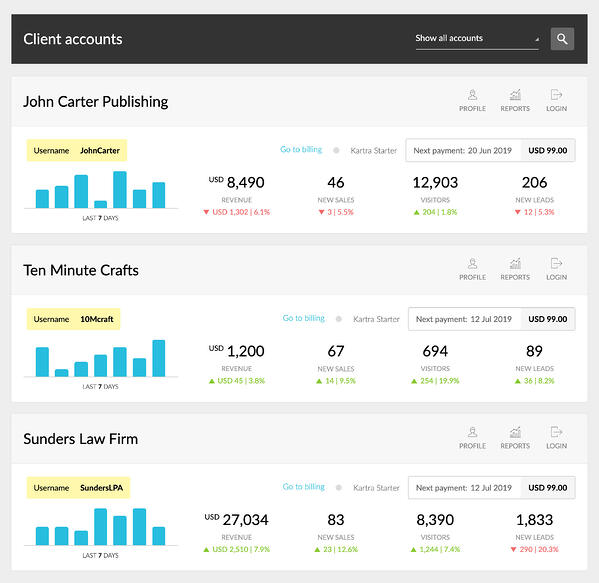Click the John Carter Publishing title

coord(96,102)
